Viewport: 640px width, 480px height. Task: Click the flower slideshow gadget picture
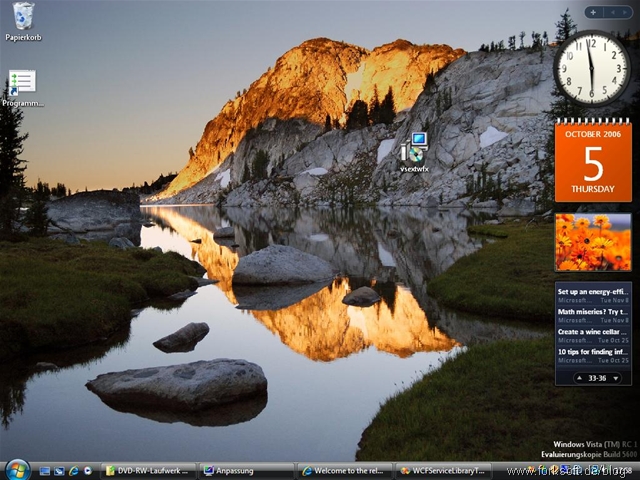pyautogui.click(x=593, y=242)
